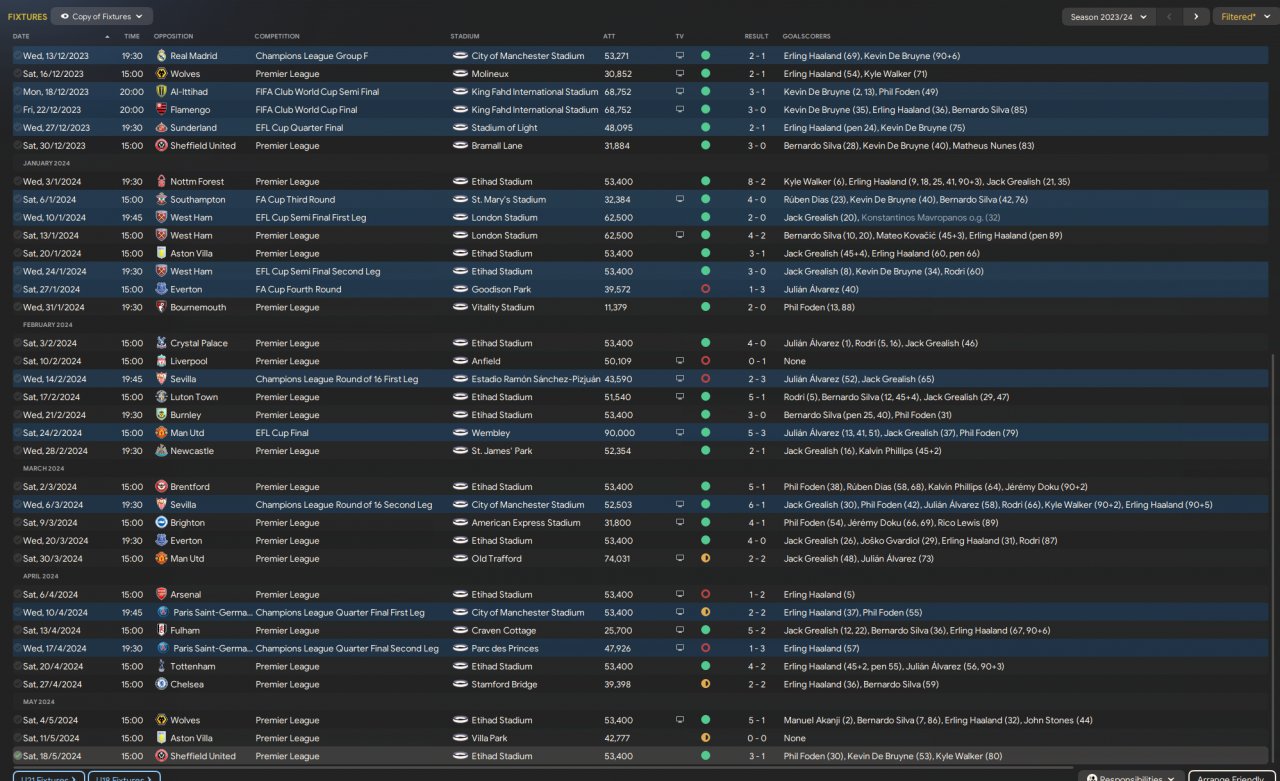This screenshot has height=781, width=1280.
Task: Click the FIFA Club World Cup Final competition
Action: (x=306, y=110)
